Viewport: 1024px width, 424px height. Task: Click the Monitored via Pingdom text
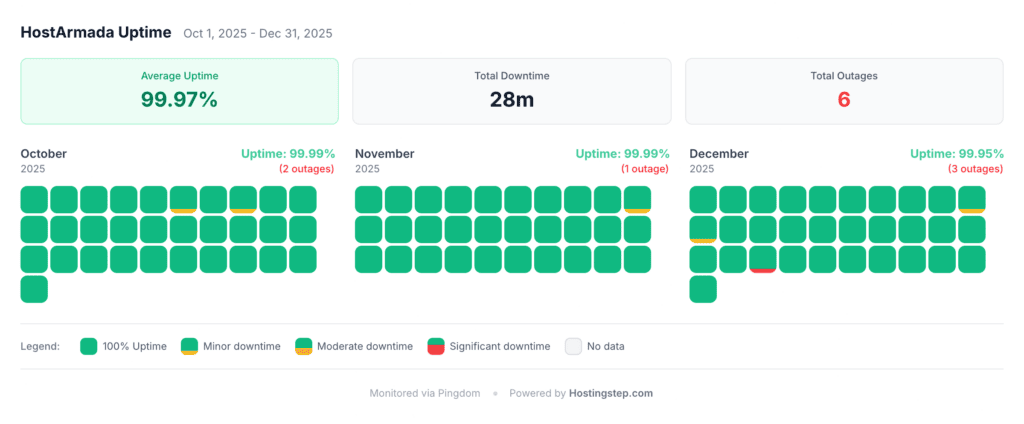coord(426,393)
